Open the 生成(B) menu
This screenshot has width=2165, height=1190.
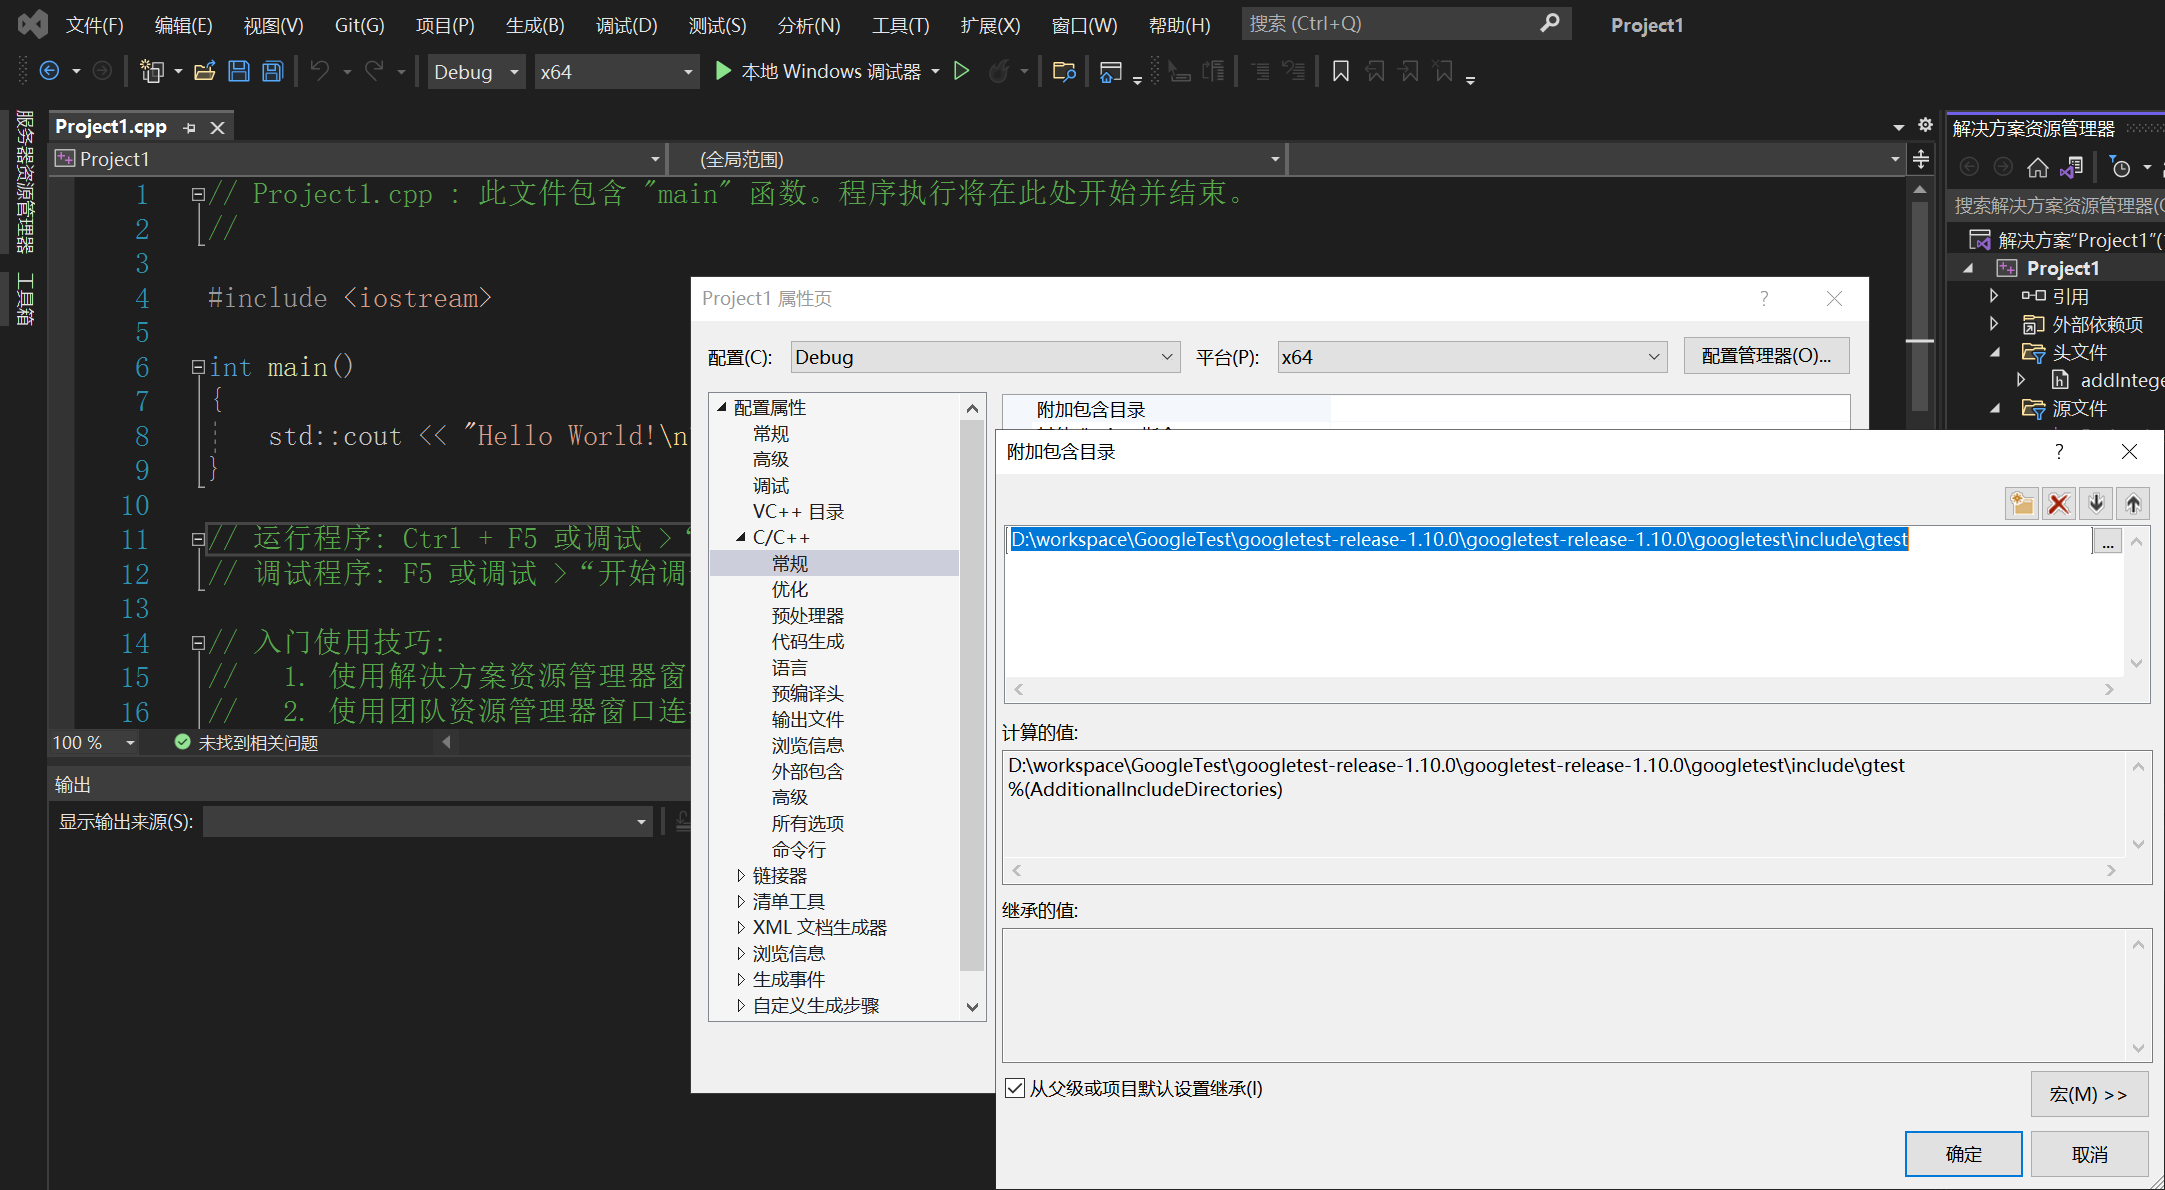535,25
